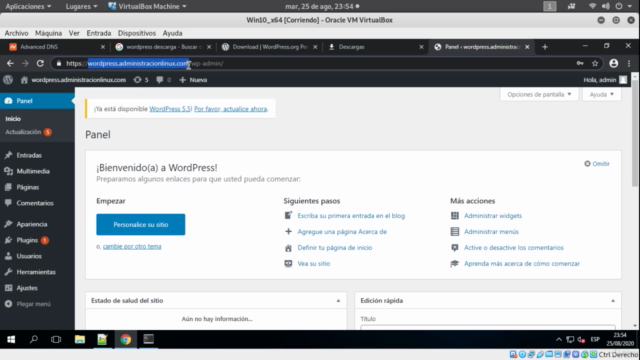Click Por favor, actualice ahora link
This screenshot has height=360, width=640.
click(231, 109)
